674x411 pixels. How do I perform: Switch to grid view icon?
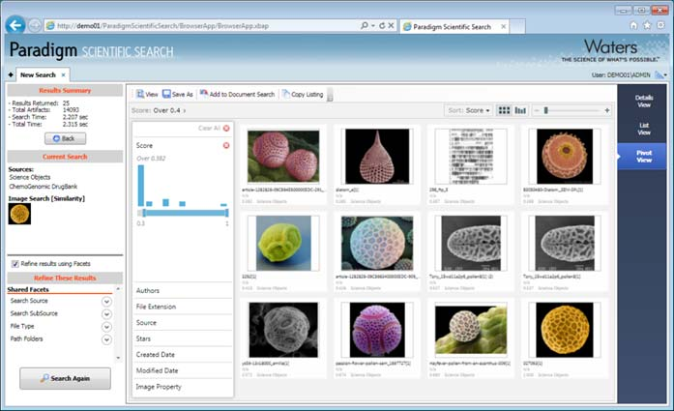point(504,110)
